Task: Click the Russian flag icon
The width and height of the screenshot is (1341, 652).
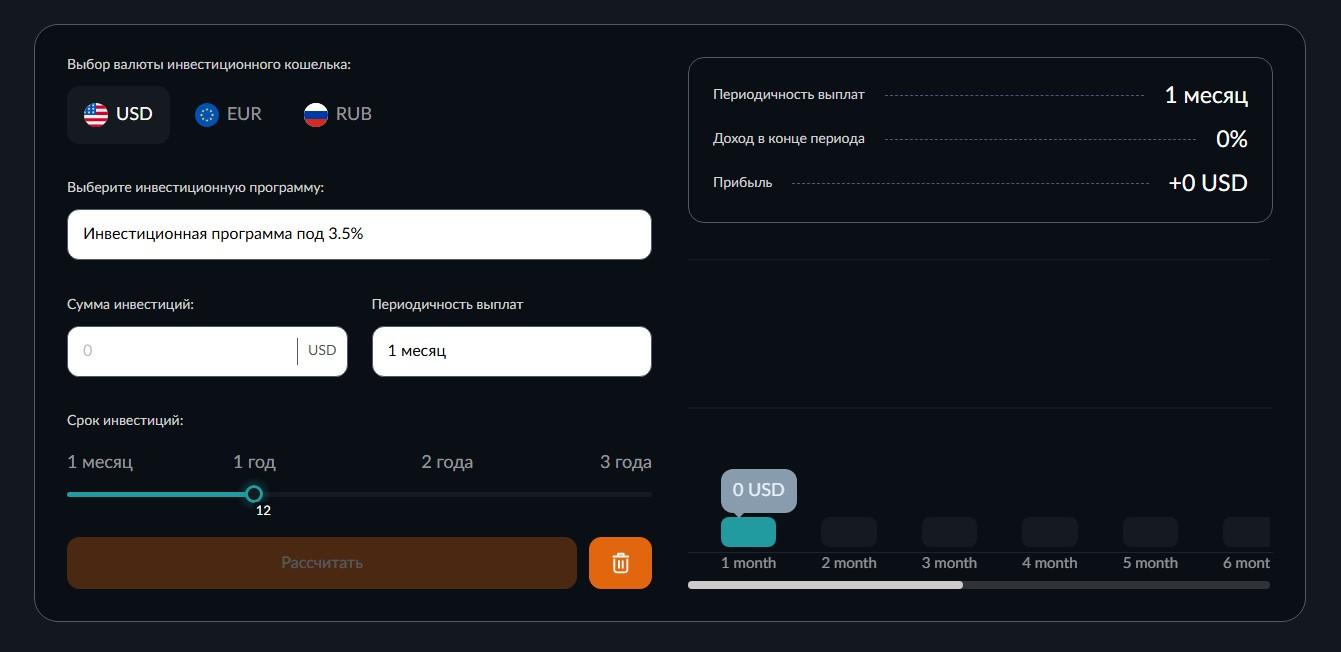Action: pyautogui.click(x=316, y=115)
